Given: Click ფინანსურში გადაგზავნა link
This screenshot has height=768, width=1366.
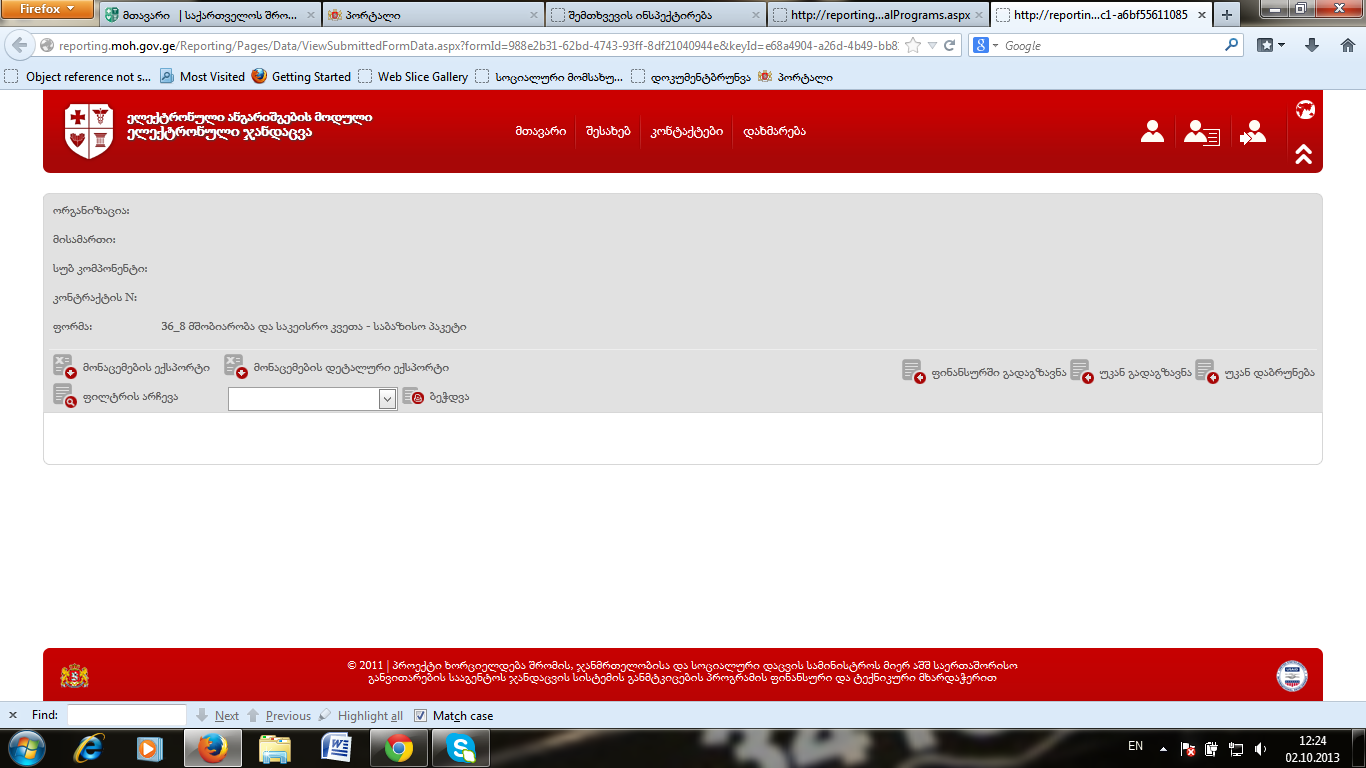Looking at the screenshot, I should 997,373.
